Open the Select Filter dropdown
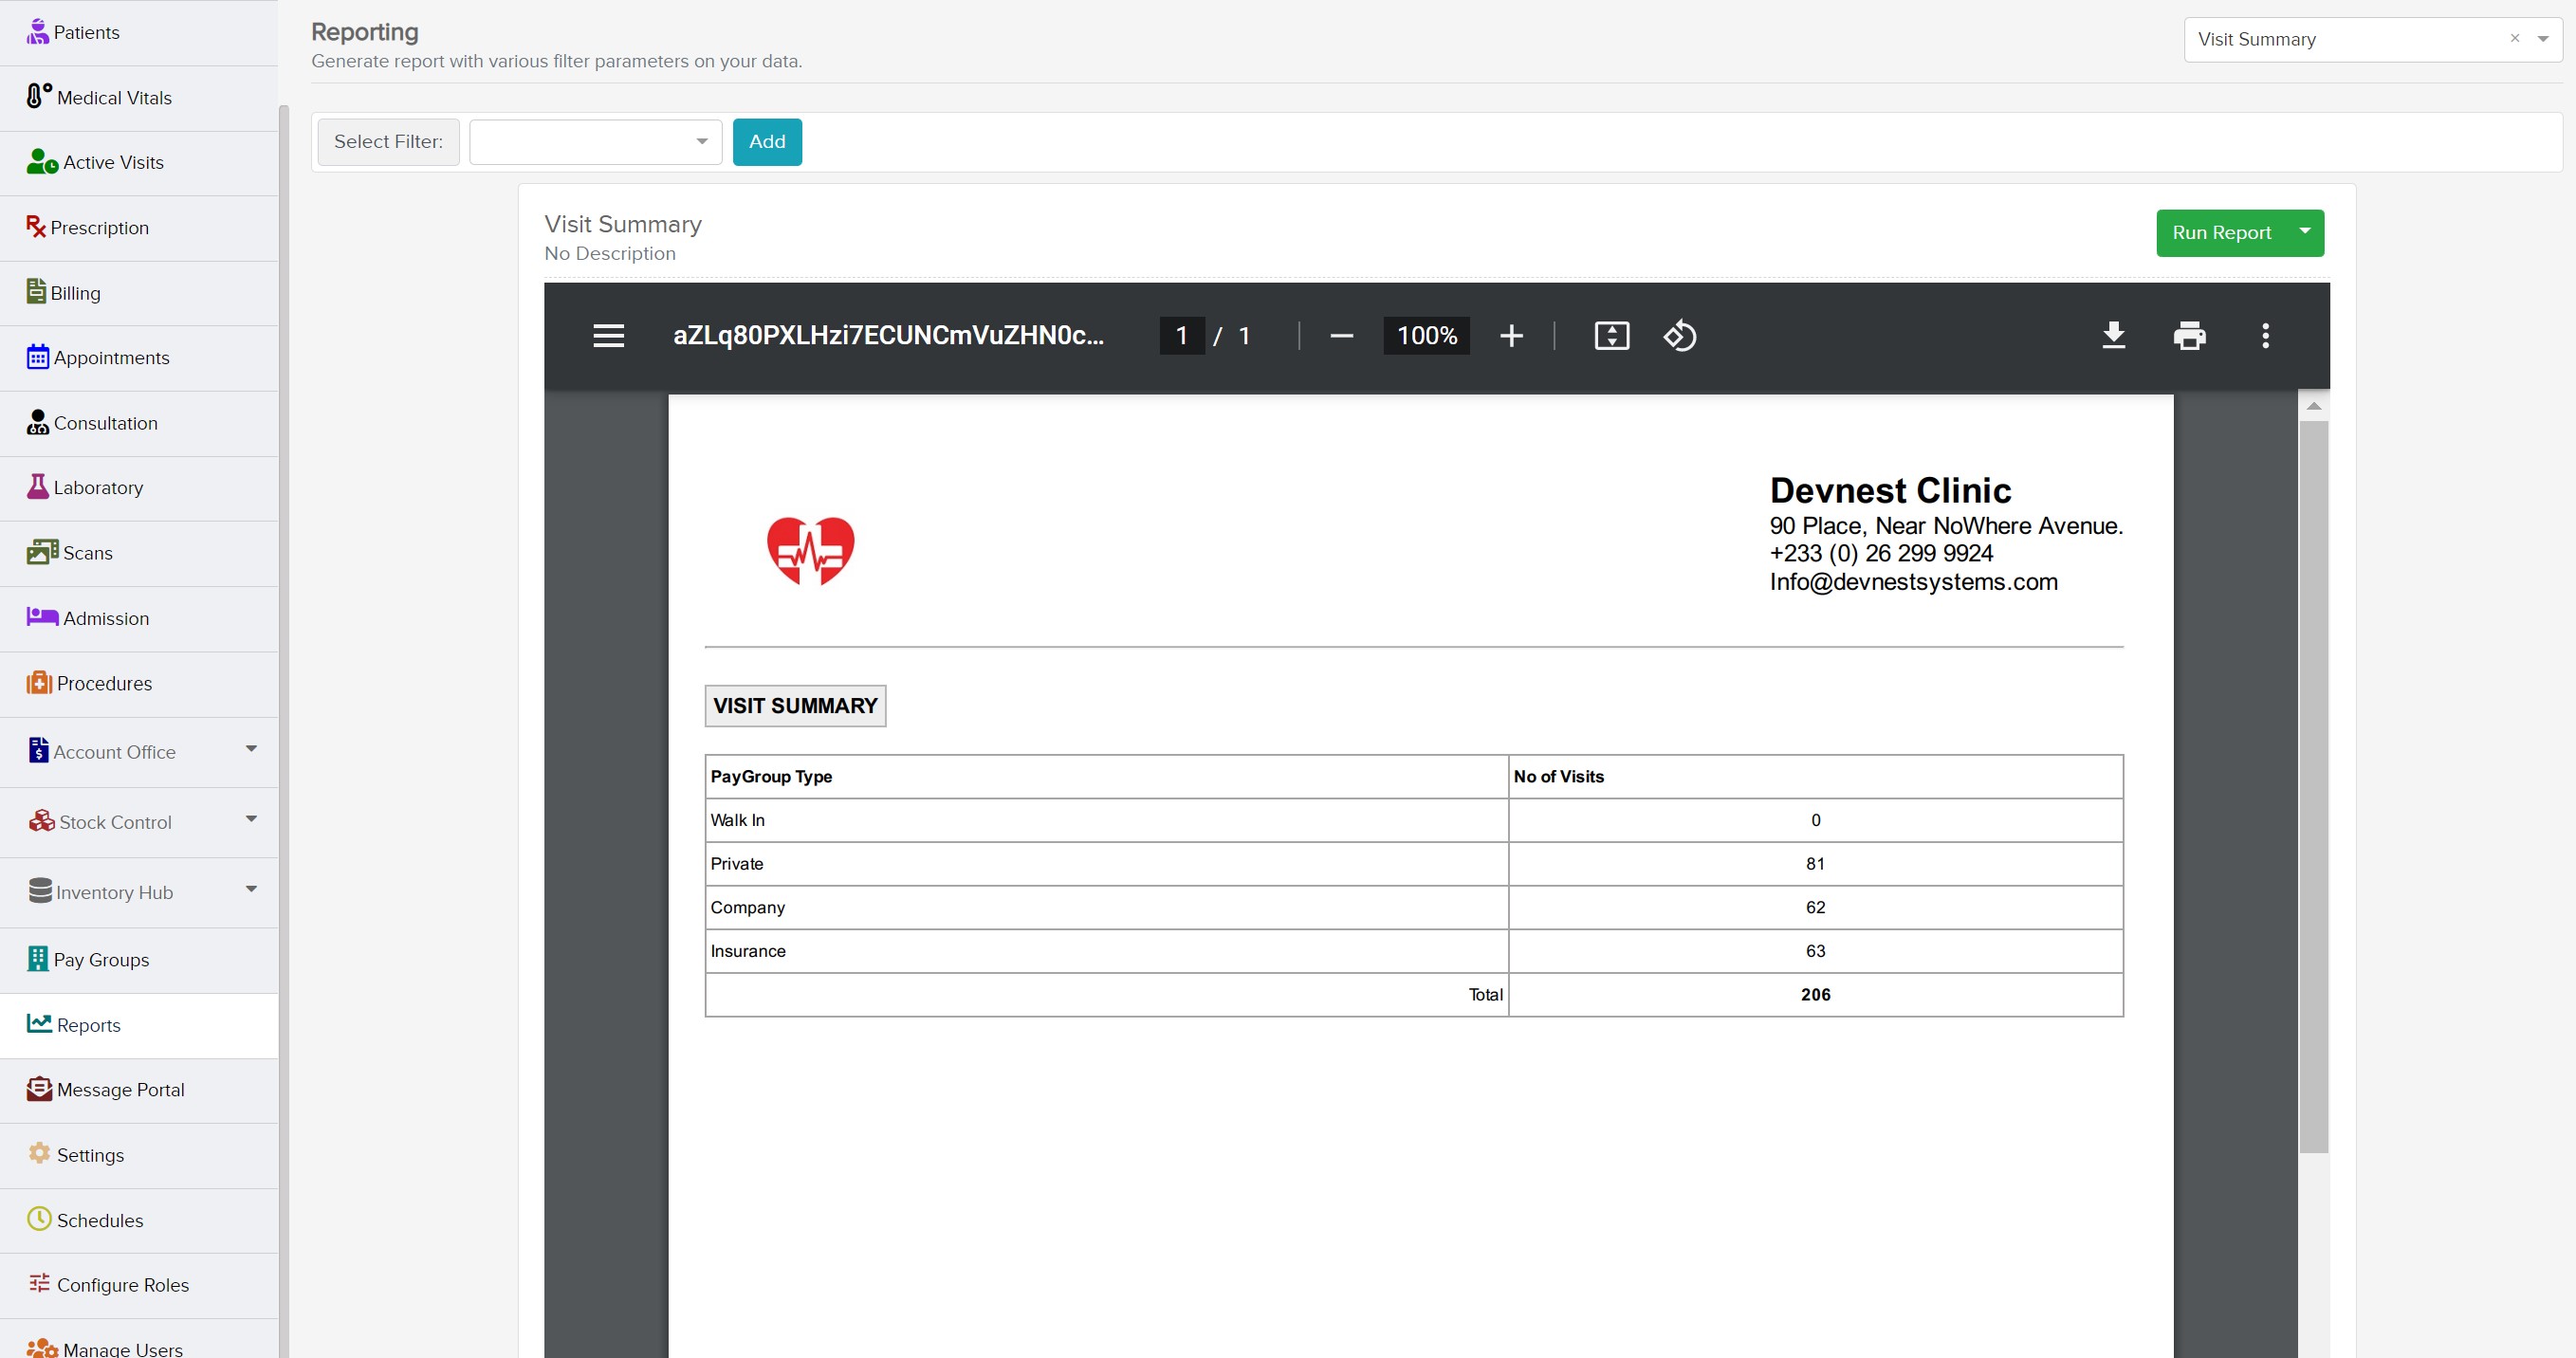 point(596,141)
